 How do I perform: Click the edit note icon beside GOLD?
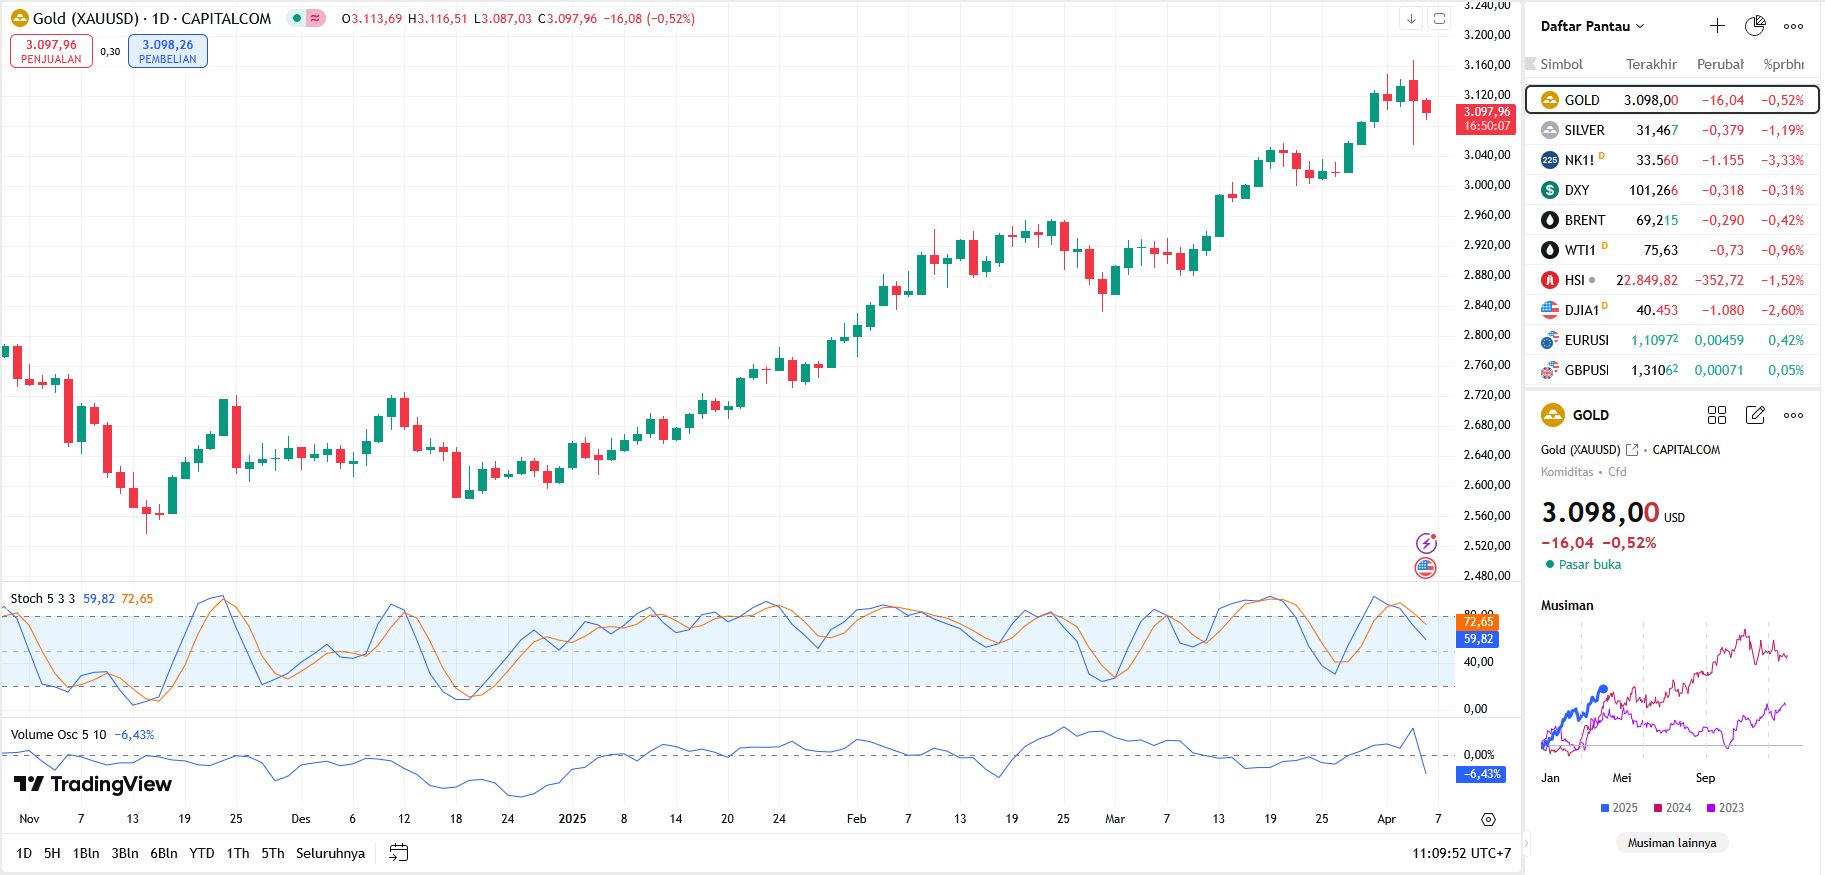(1755, 415)
